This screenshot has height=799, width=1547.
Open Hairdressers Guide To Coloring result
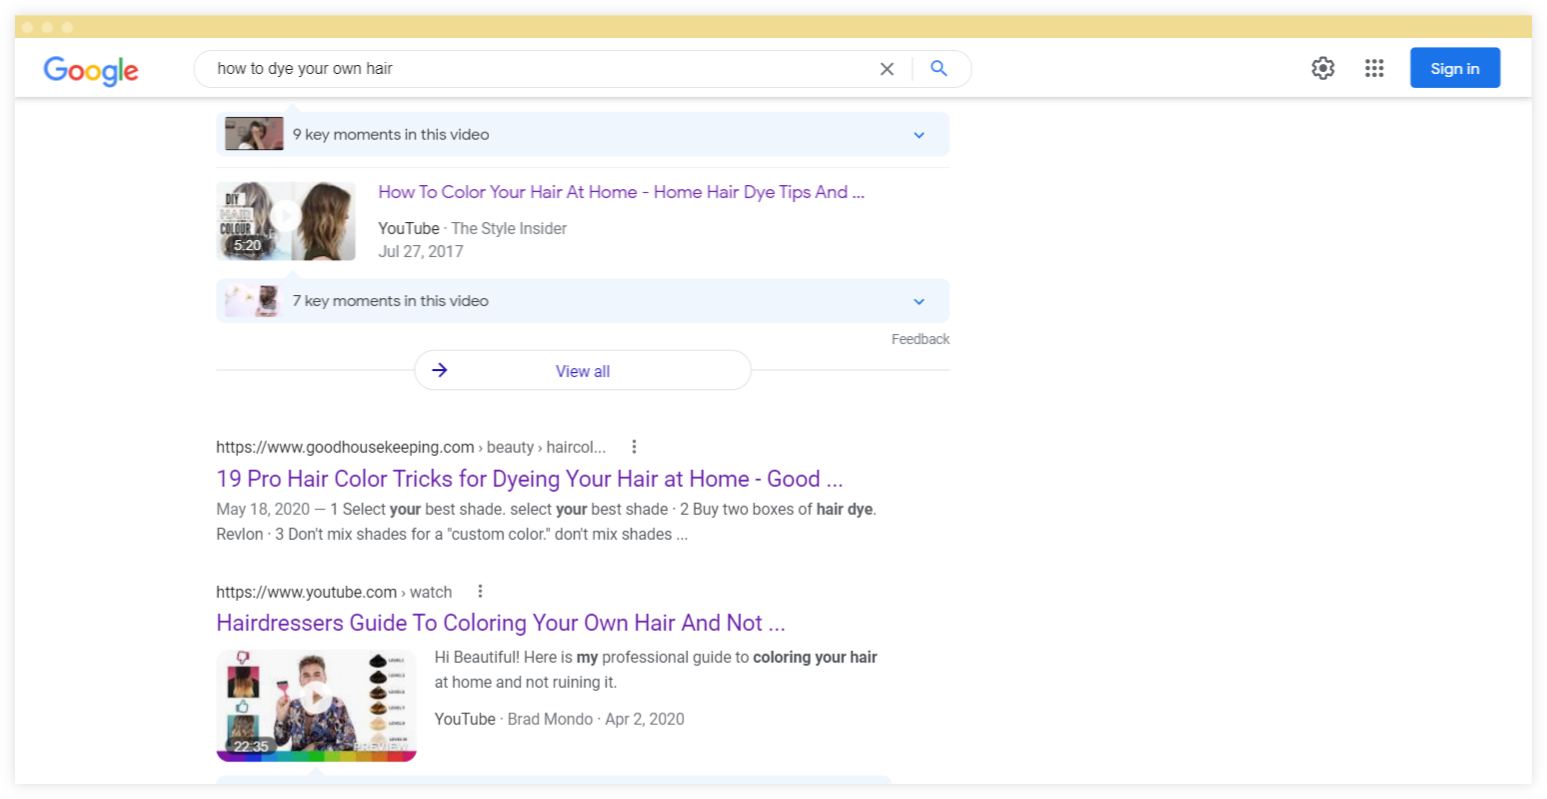[501, 623]
